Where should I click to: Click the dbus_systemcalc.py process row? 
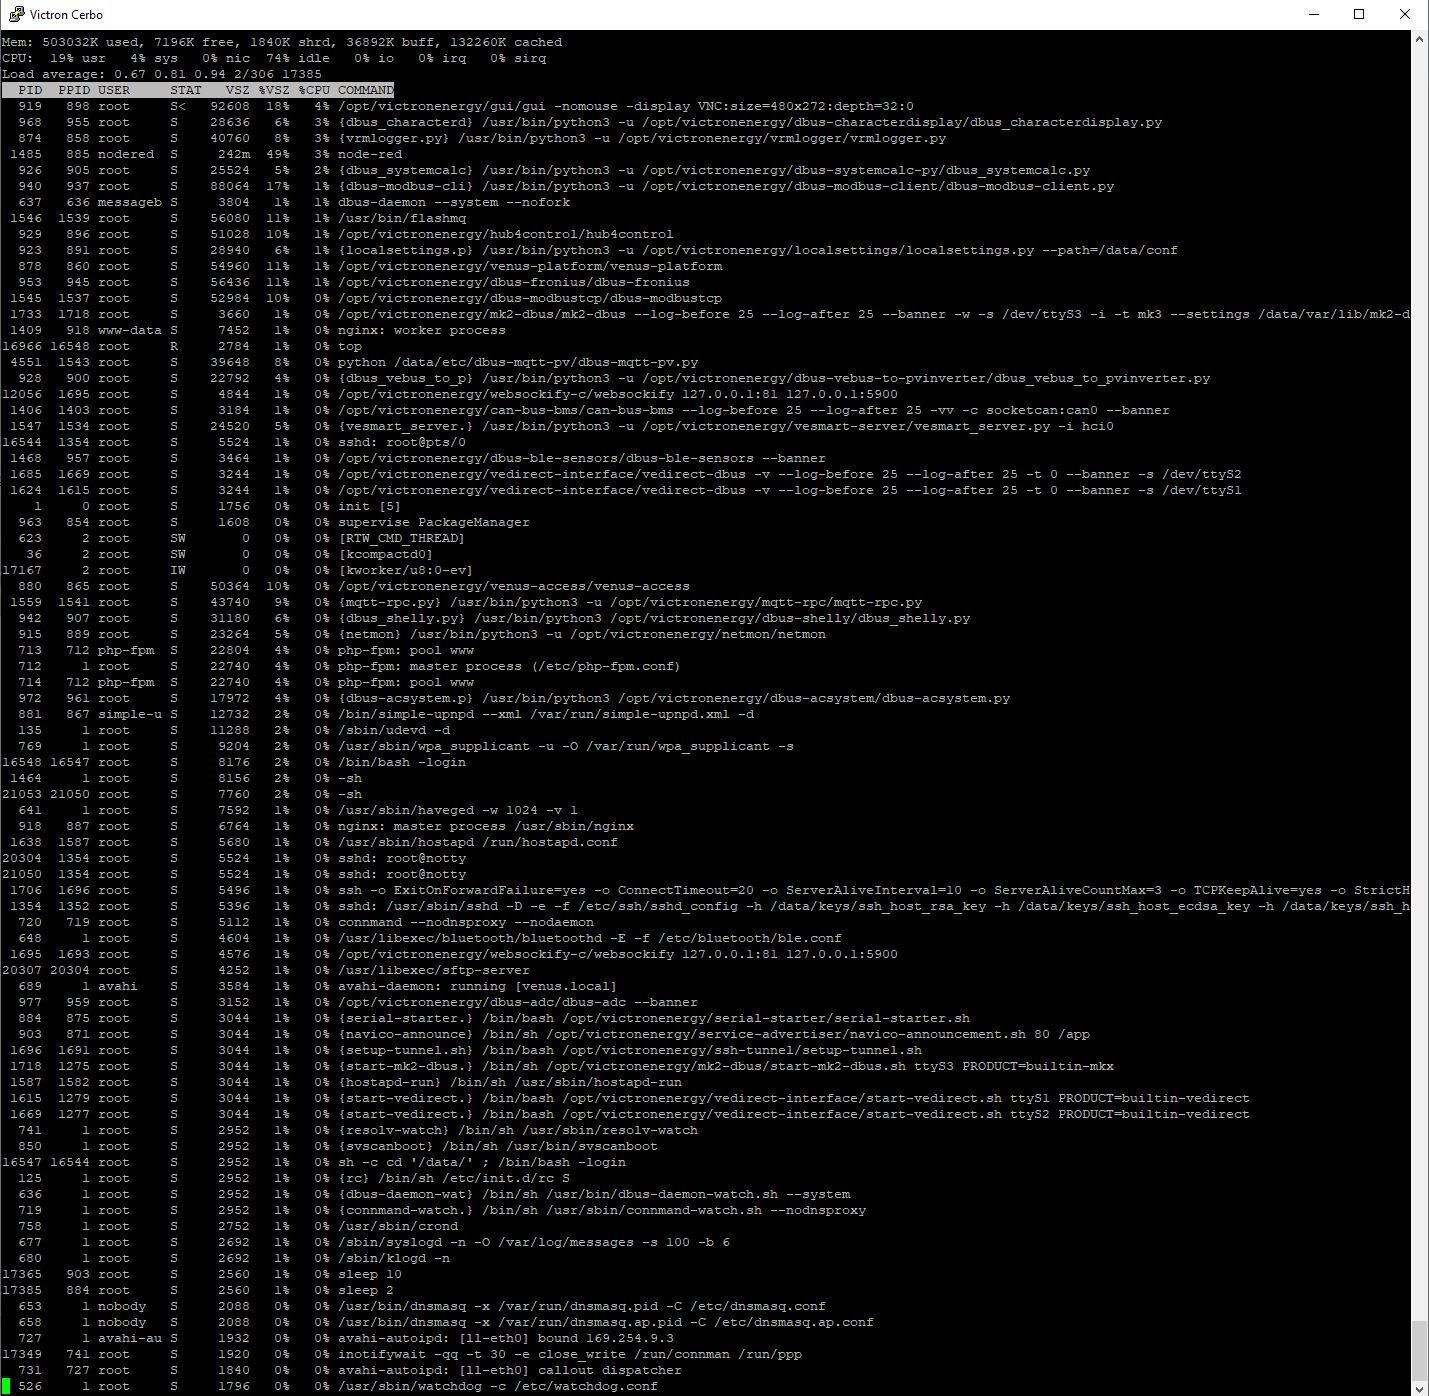[546, 170]
